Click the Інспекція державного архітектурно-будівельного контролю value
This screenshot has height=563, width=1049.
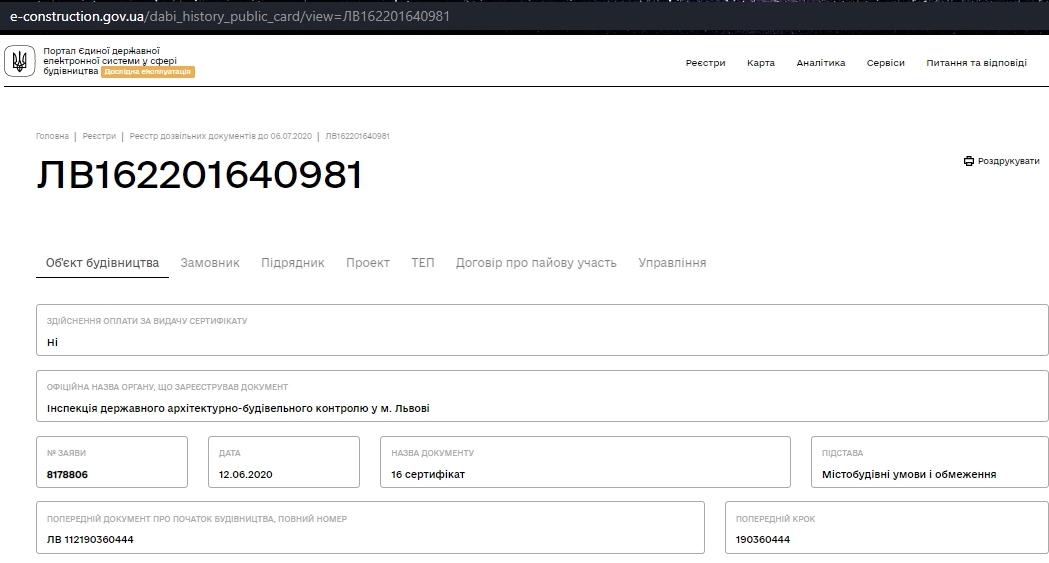coord(238,408)
